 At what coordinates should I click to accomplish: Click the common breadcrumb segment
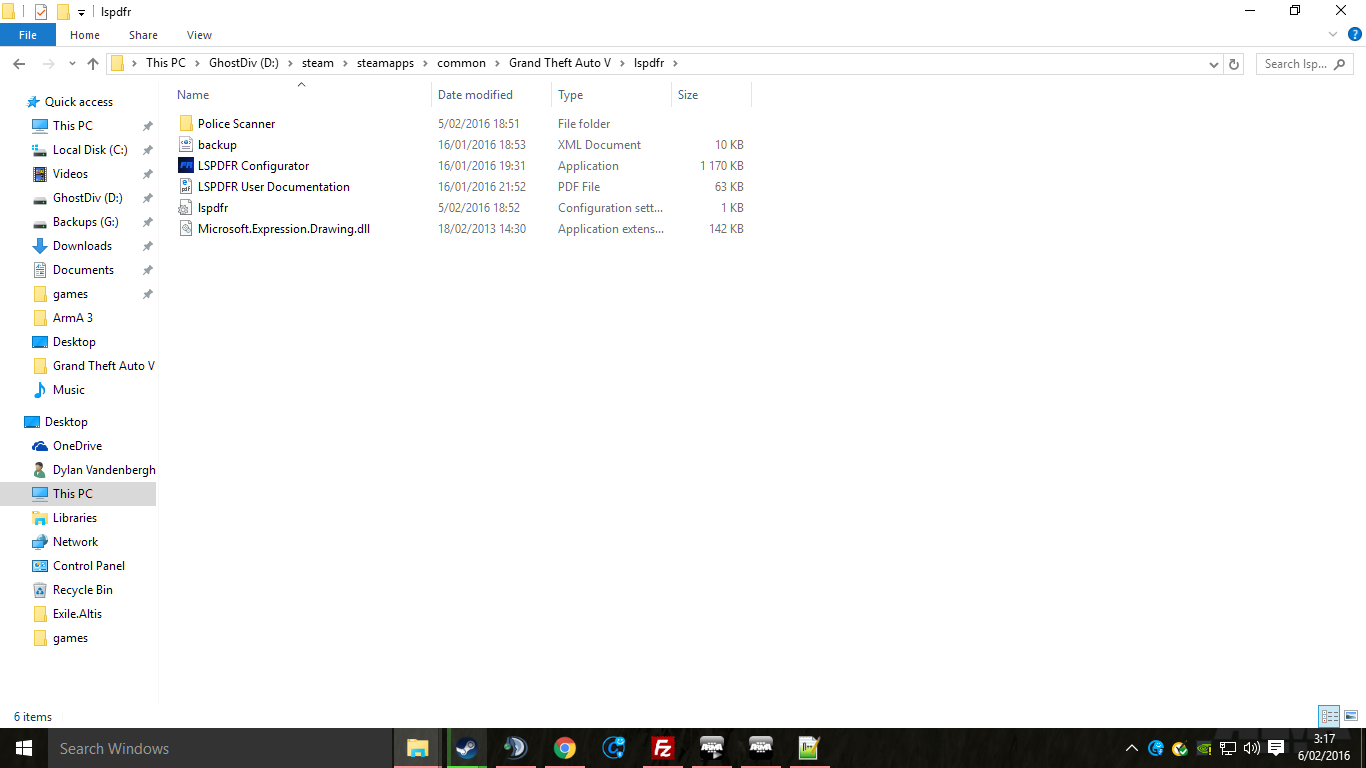[x=461, y=63]
